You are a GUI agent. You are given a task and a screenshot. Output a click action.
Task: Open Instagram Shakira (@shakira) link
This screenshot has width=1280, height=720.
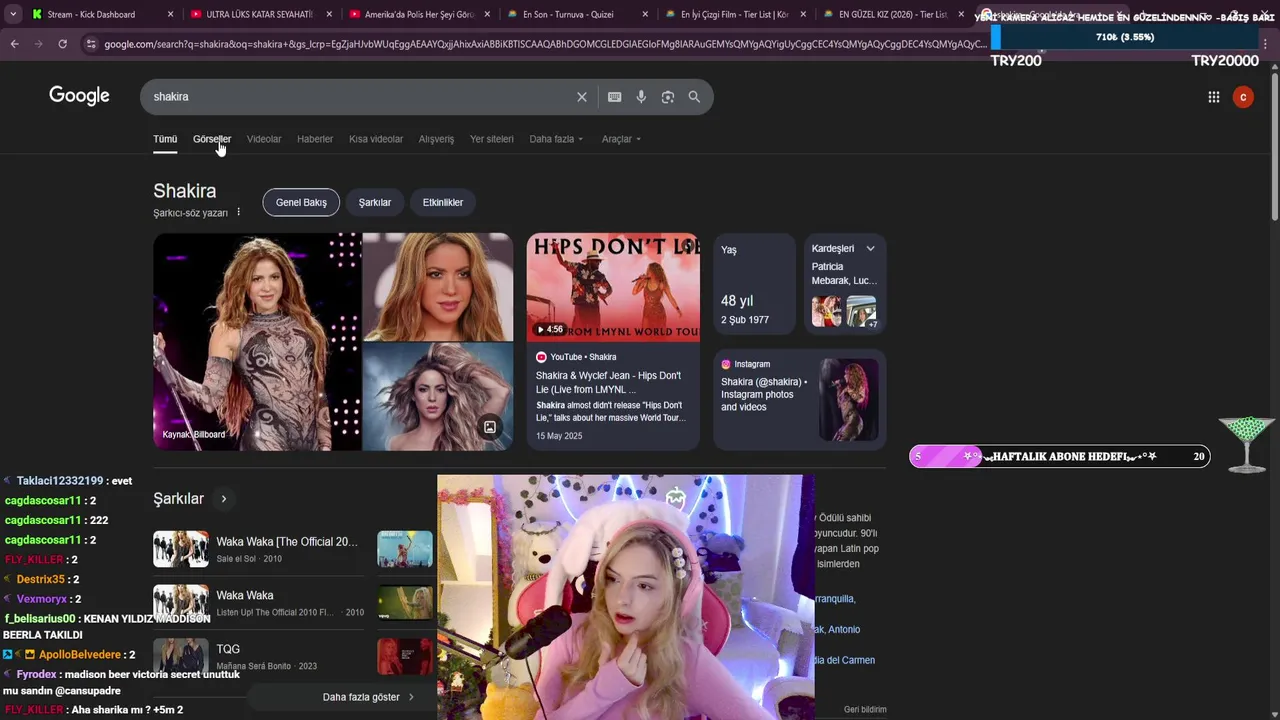click(764, 394)
